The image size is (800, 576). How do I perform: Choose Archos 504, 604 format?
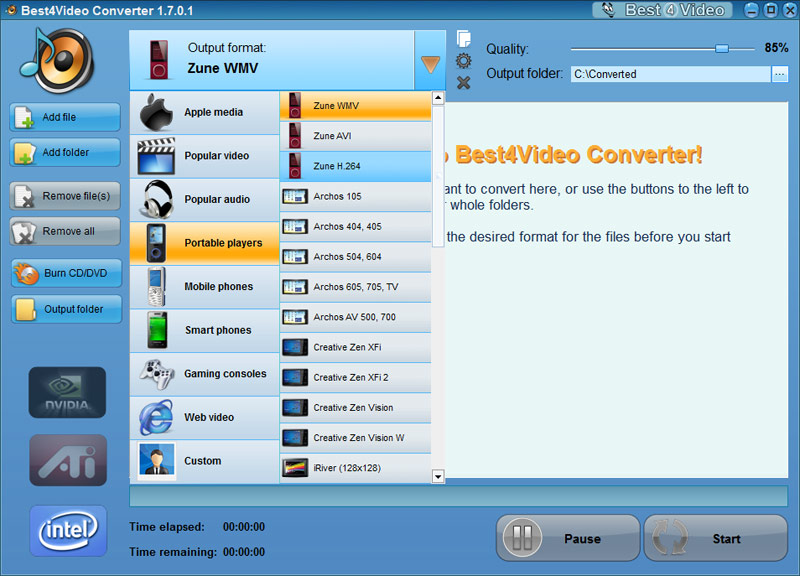coord(356,257)
